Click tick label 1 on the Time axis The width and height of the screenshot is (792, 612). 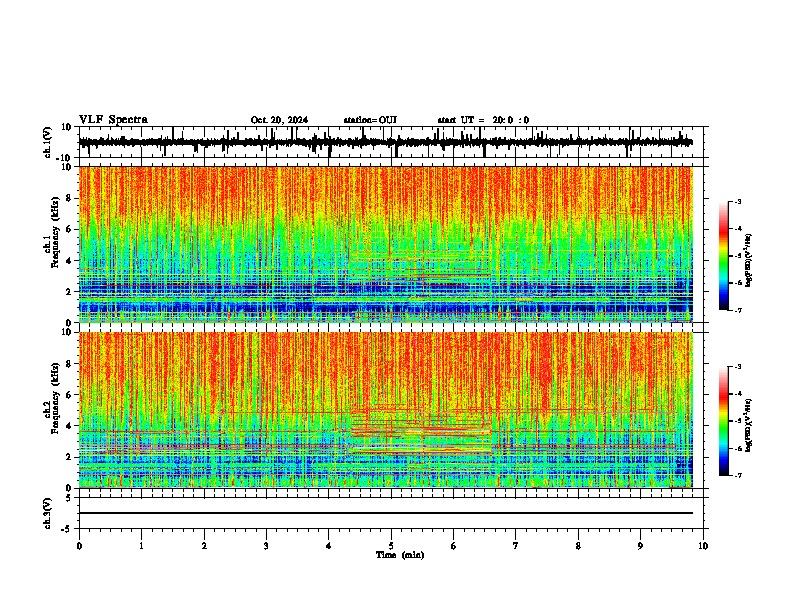[141, 546]
